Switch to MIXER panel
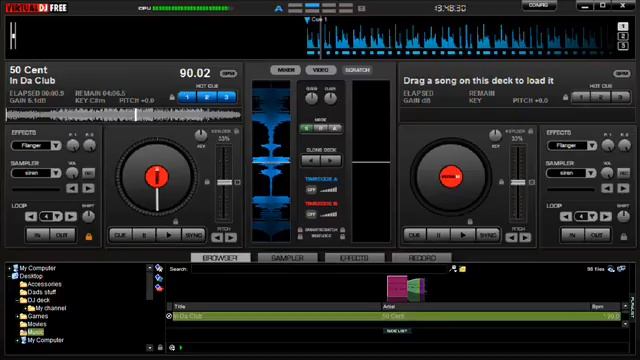640x360 pixels. 286,70
